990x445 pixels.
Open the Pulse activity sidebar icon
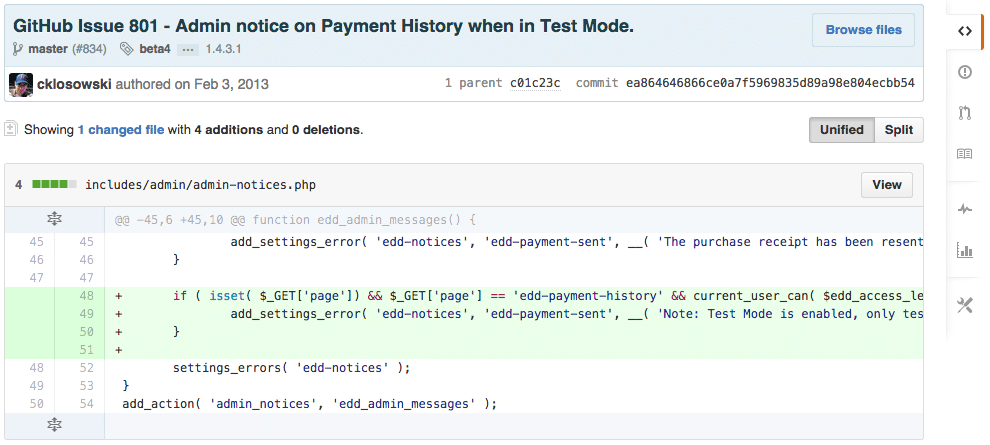click(x=964, y=210)
